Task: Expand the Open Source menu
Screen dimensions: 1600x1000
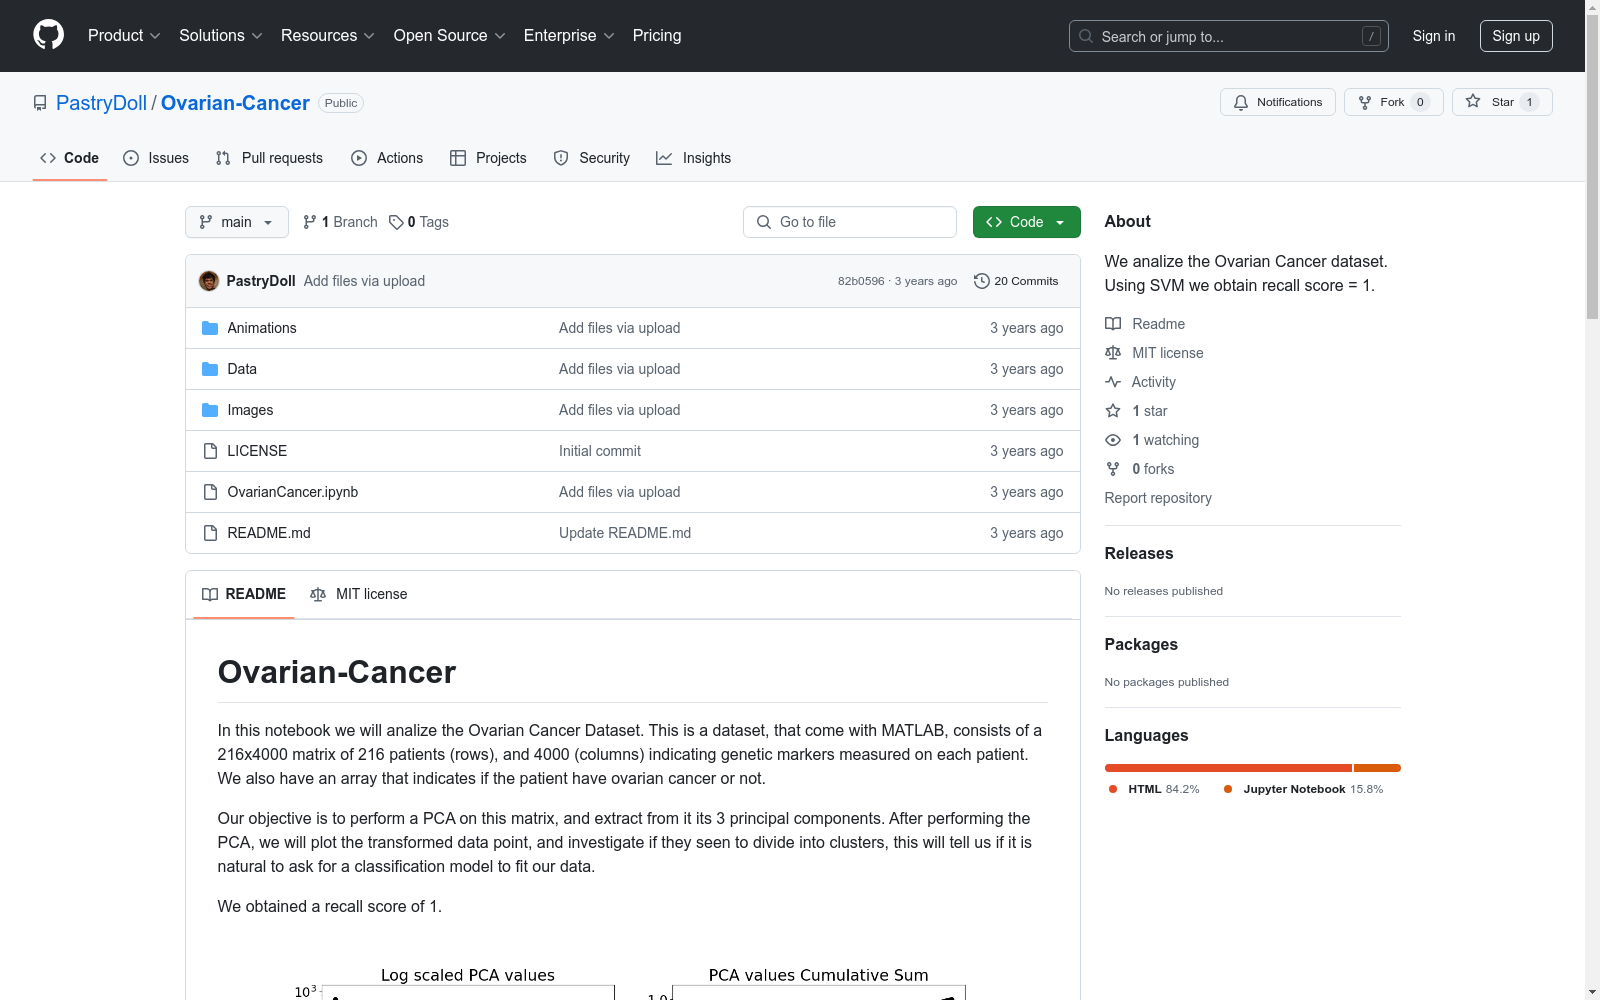Action: coord(450,35)
